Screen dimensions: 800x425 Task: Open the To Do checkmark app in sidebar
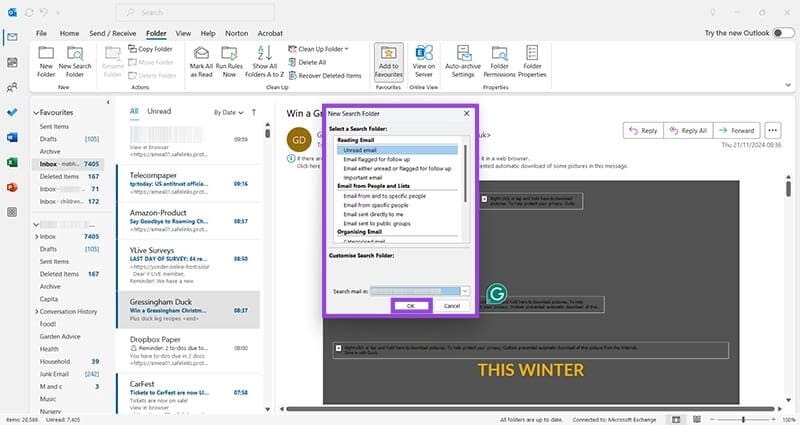point(12,113)
